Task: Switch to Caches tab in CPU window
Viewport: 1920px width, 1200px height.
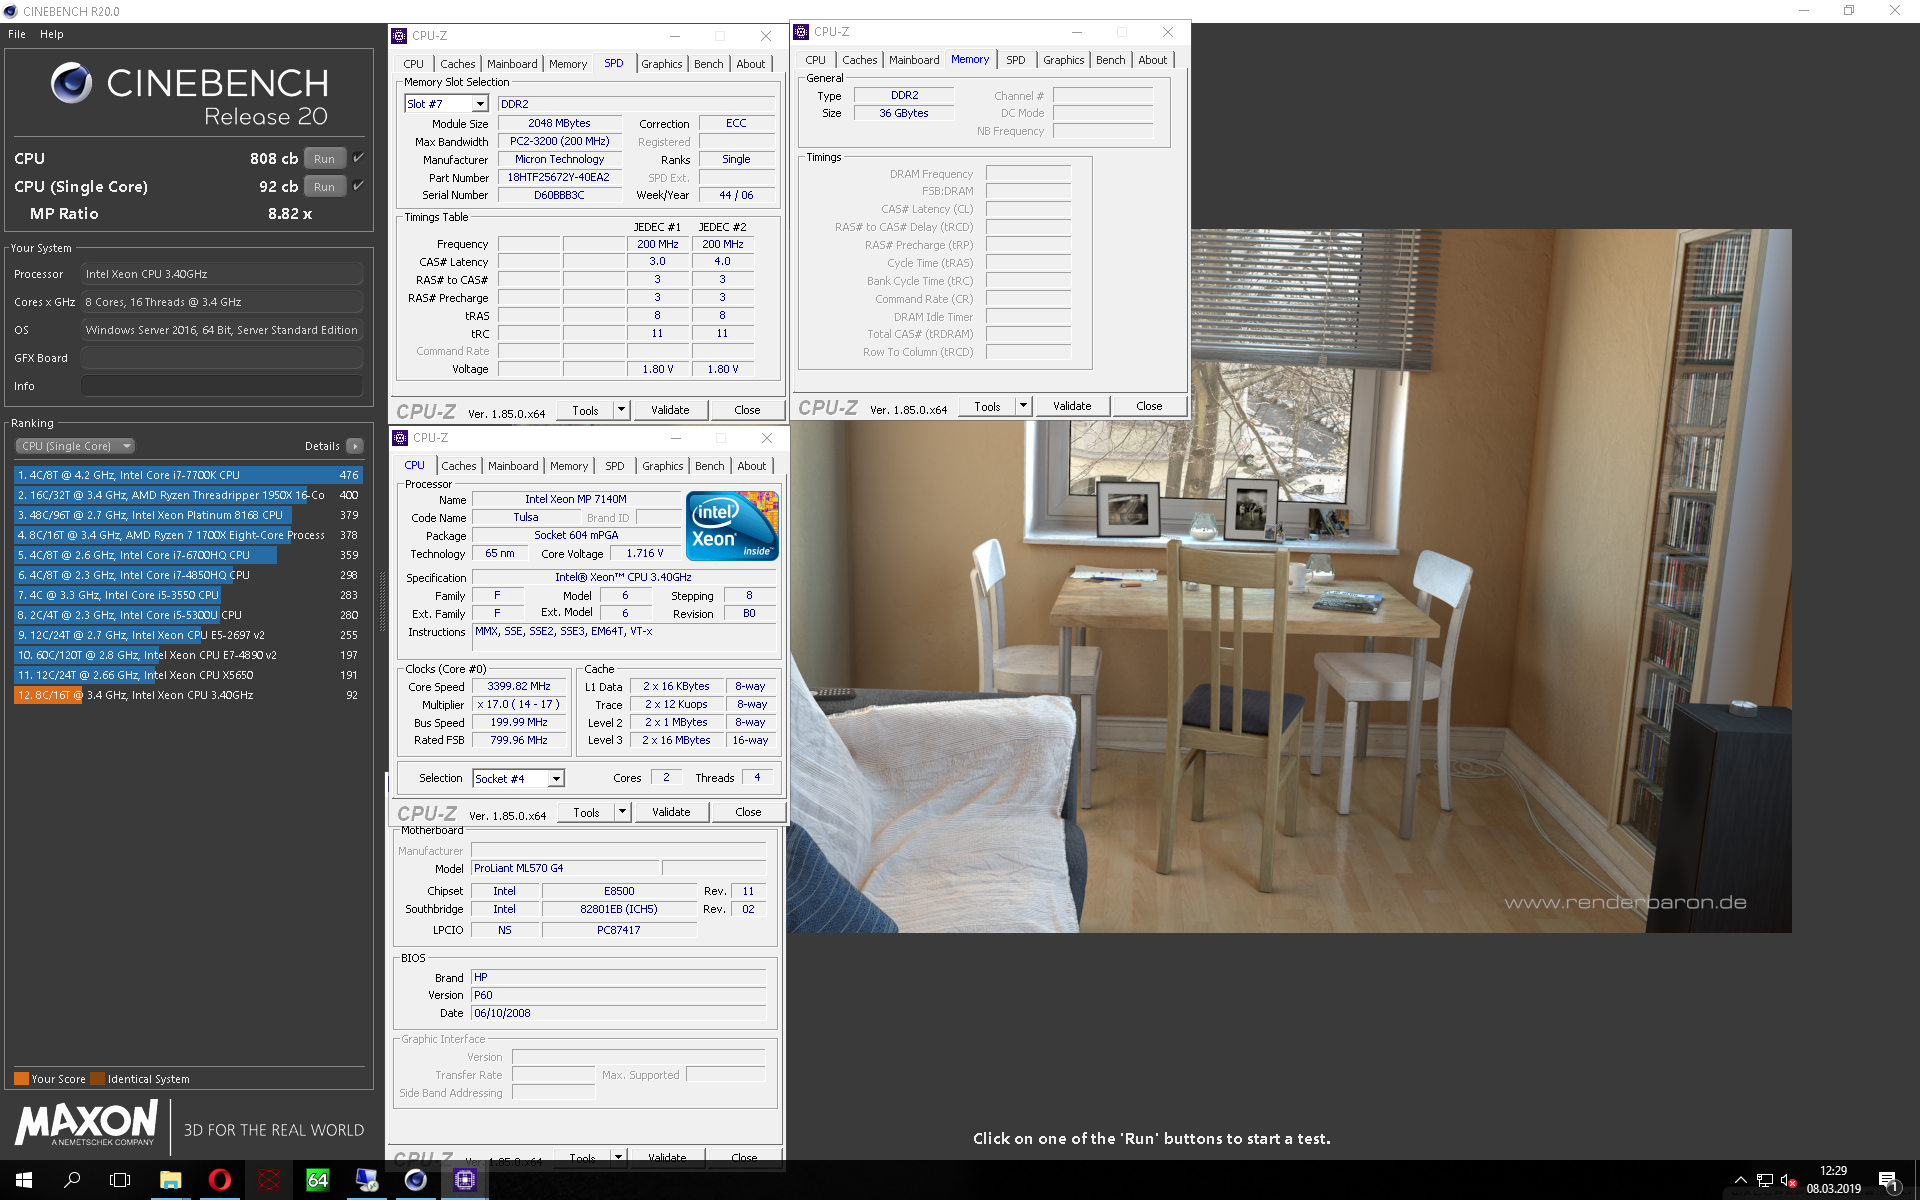Action: tap(459, 466)
